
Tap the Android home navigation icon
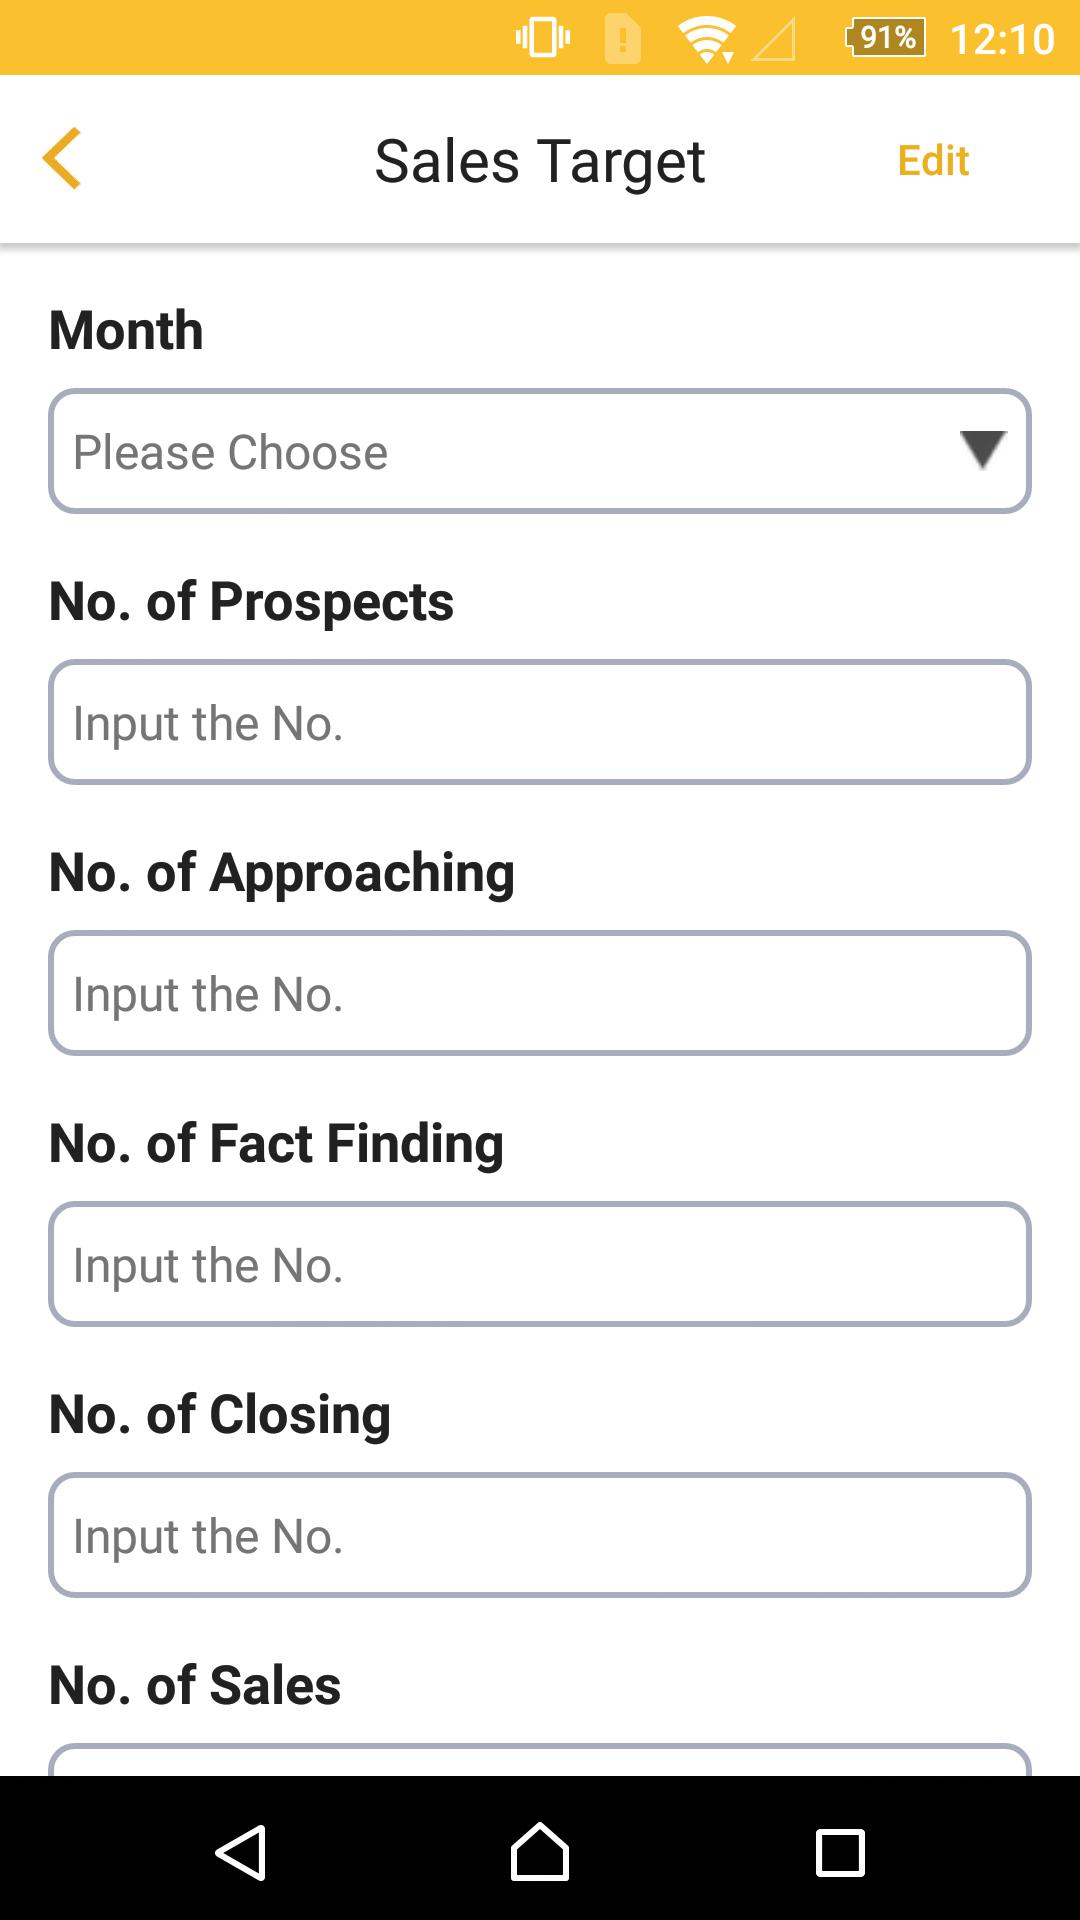click(x=540, y=1851)
